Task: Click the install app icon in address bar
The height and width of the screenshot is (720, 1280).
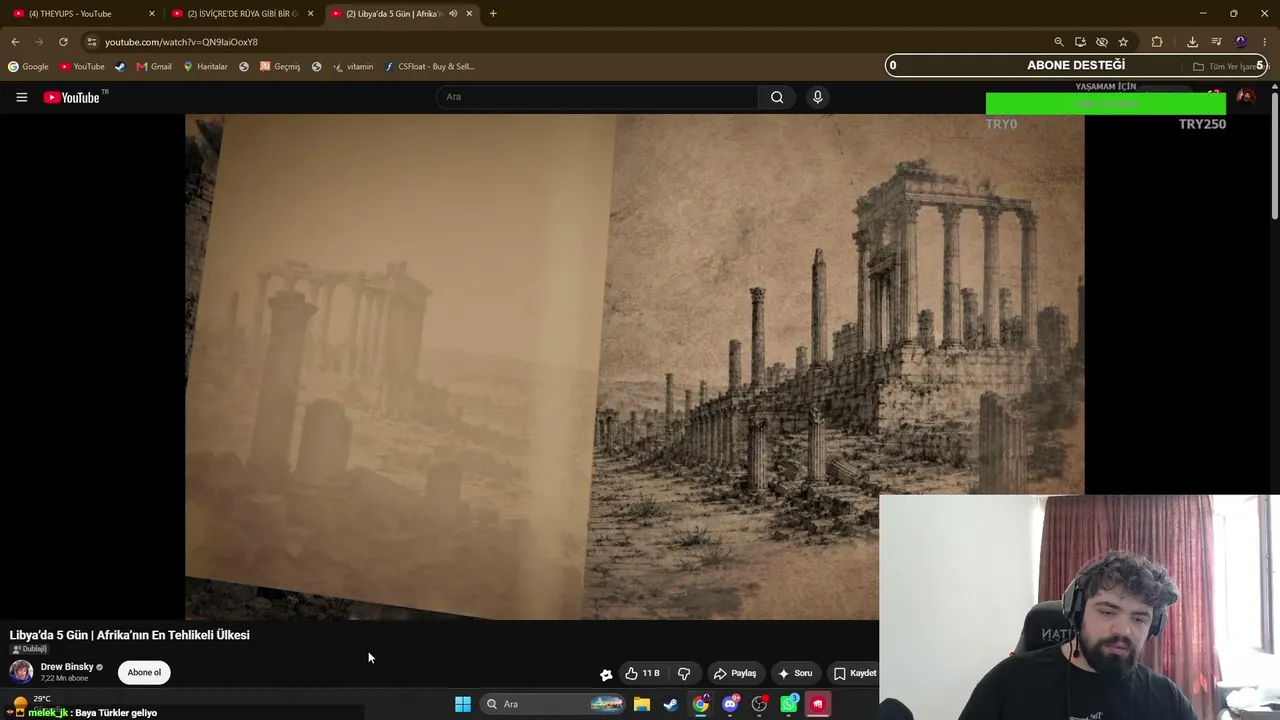Action: (x=1080, y=42)
